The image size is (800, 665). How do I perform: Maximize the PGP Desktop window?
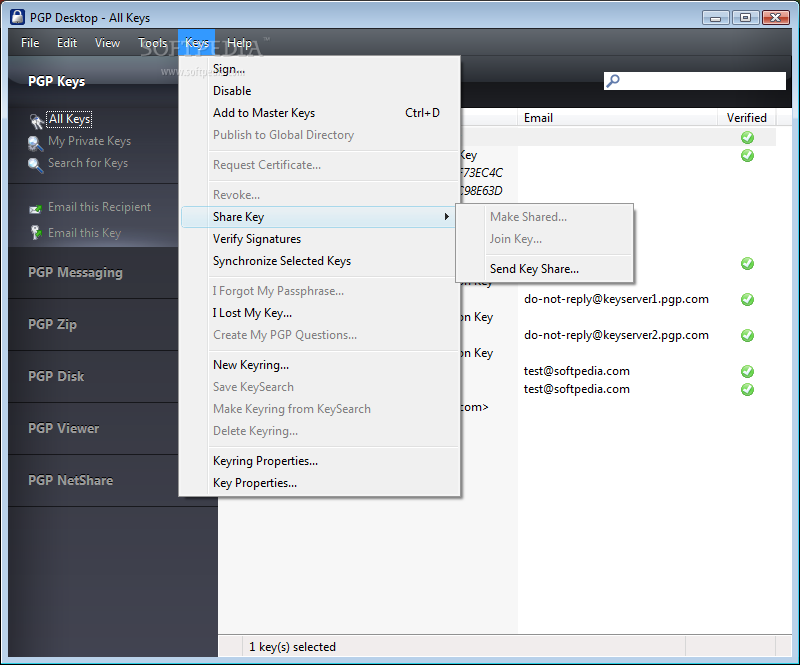point(745,18)
